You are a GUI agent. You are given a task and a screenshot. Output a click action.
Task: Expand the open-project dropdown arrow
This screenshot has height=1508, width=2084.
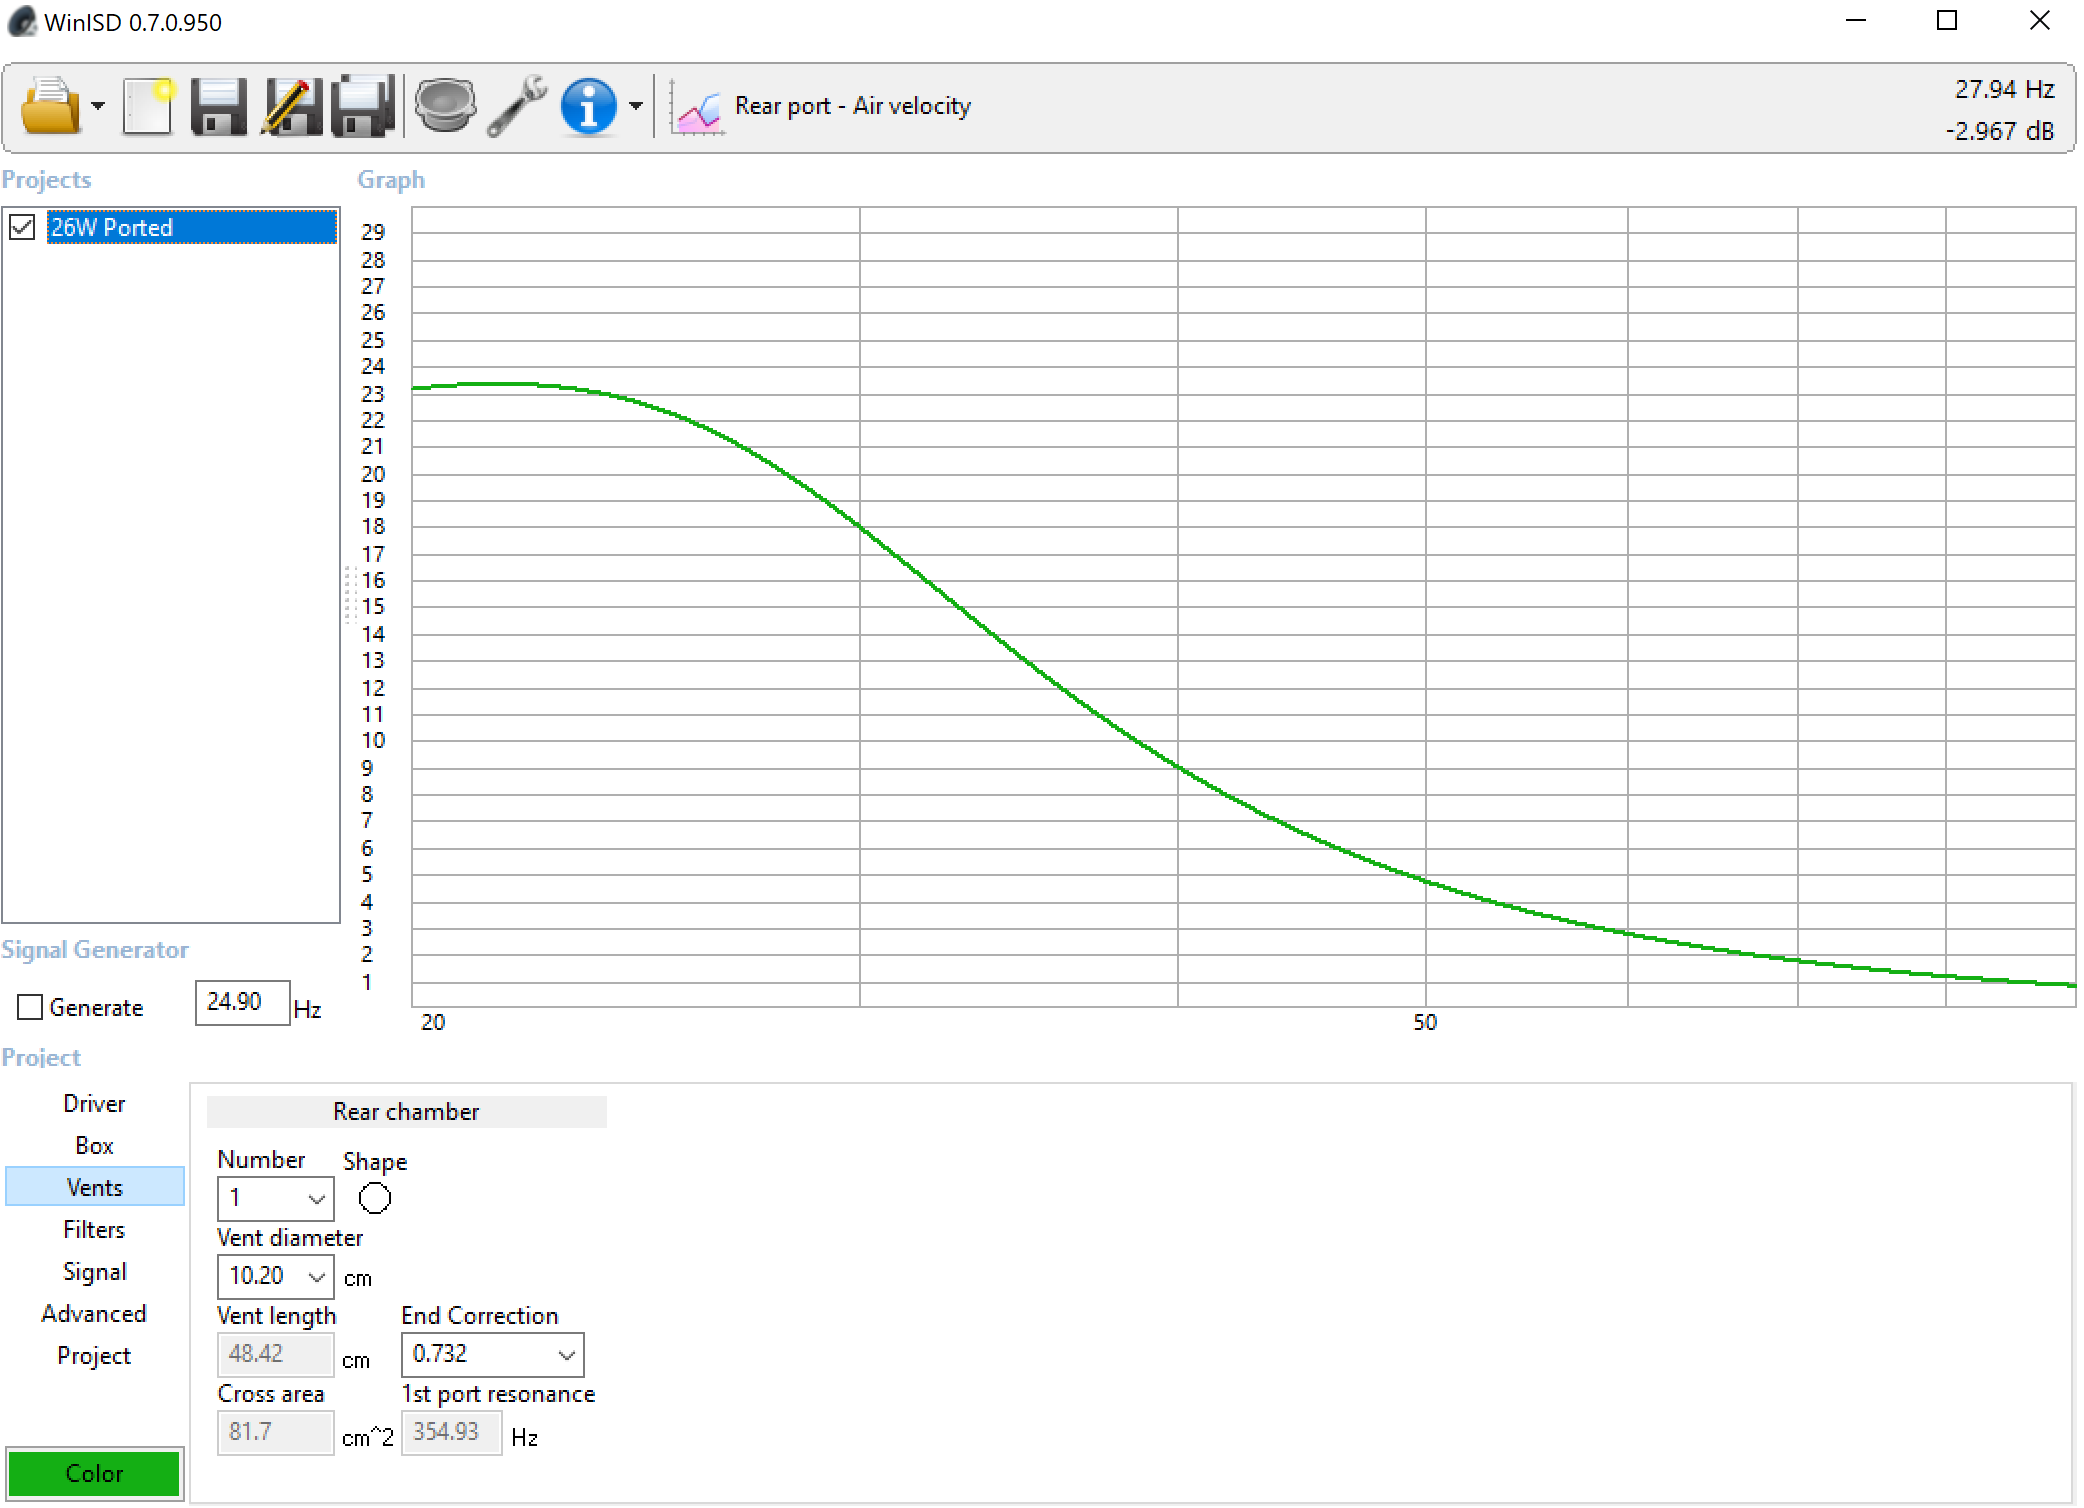(98, 106)
